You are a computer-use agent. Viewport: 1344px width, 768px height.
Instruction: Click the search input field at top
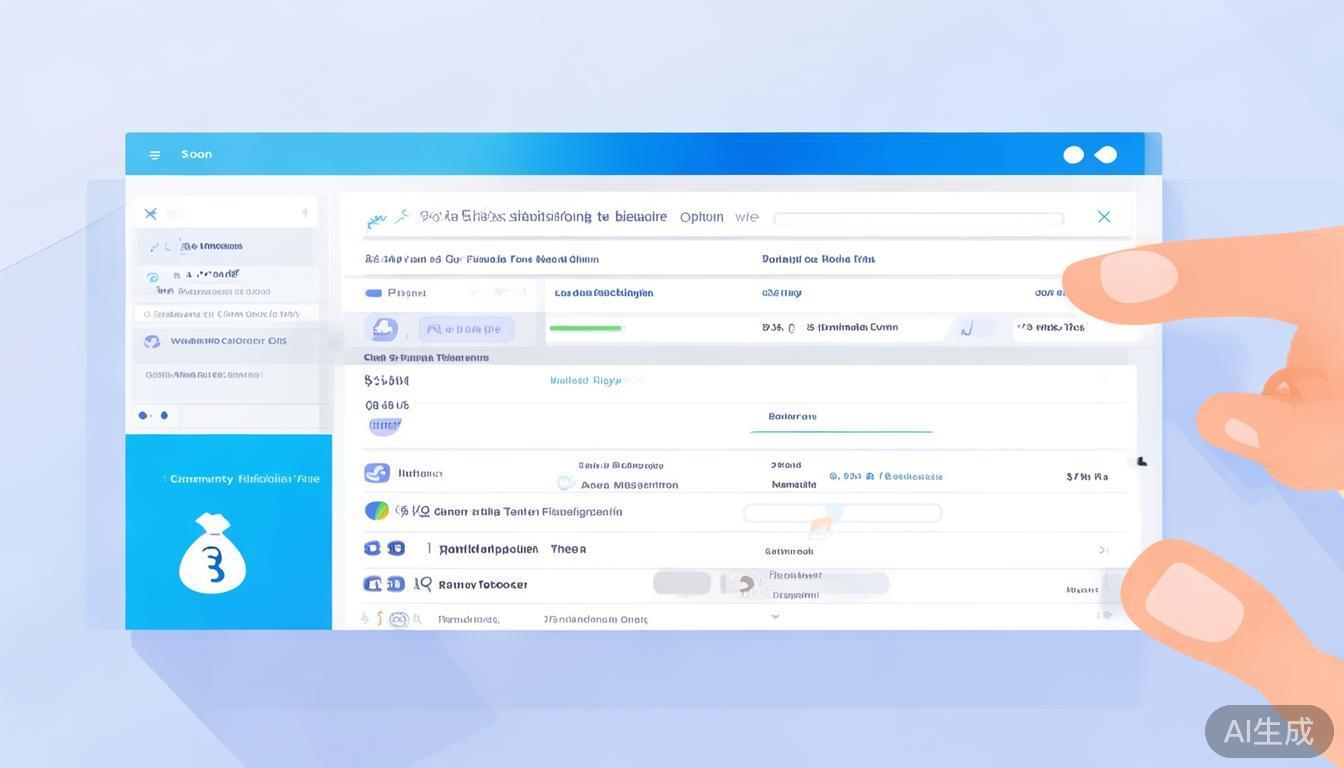click(x=918, y=218)
